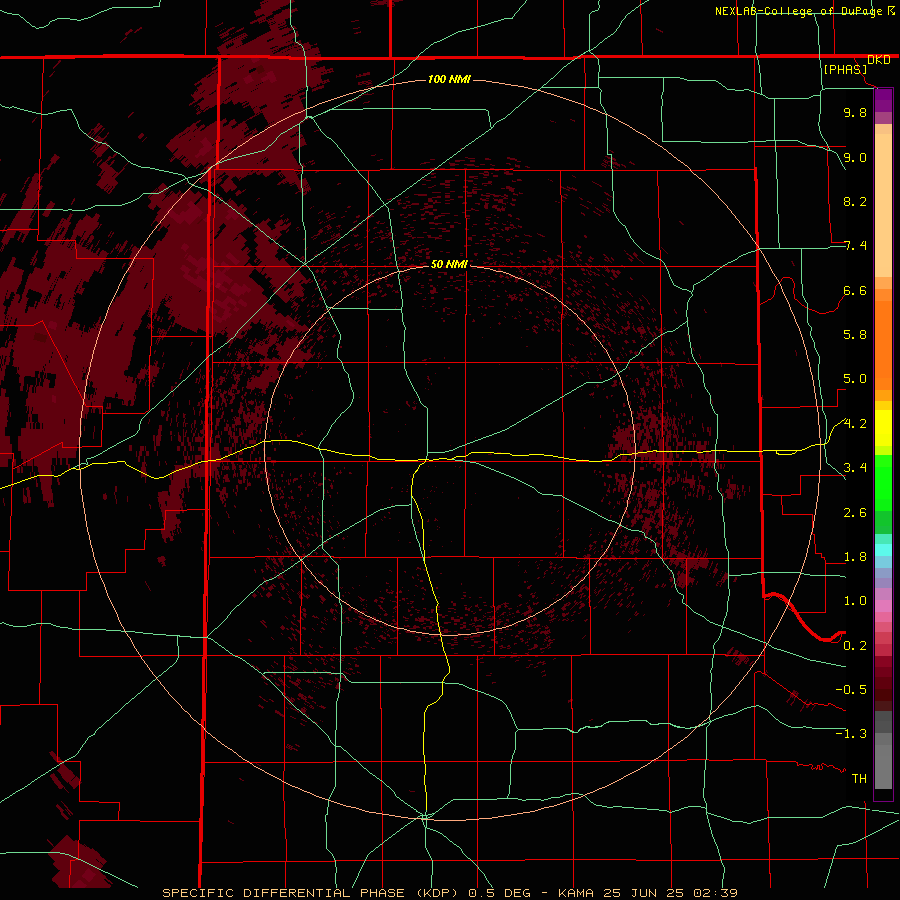The image size is (900, 900).
Task: Click the 2.6 legend value
Action: pos(855,512)
